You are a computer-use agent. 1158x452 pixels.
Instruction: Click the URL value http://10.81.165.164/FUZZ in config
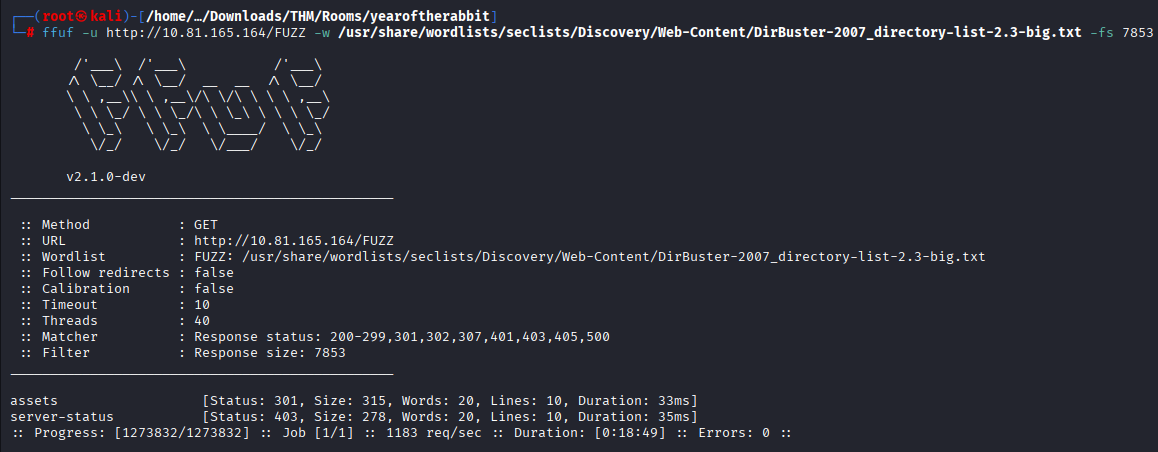(294, 241)
